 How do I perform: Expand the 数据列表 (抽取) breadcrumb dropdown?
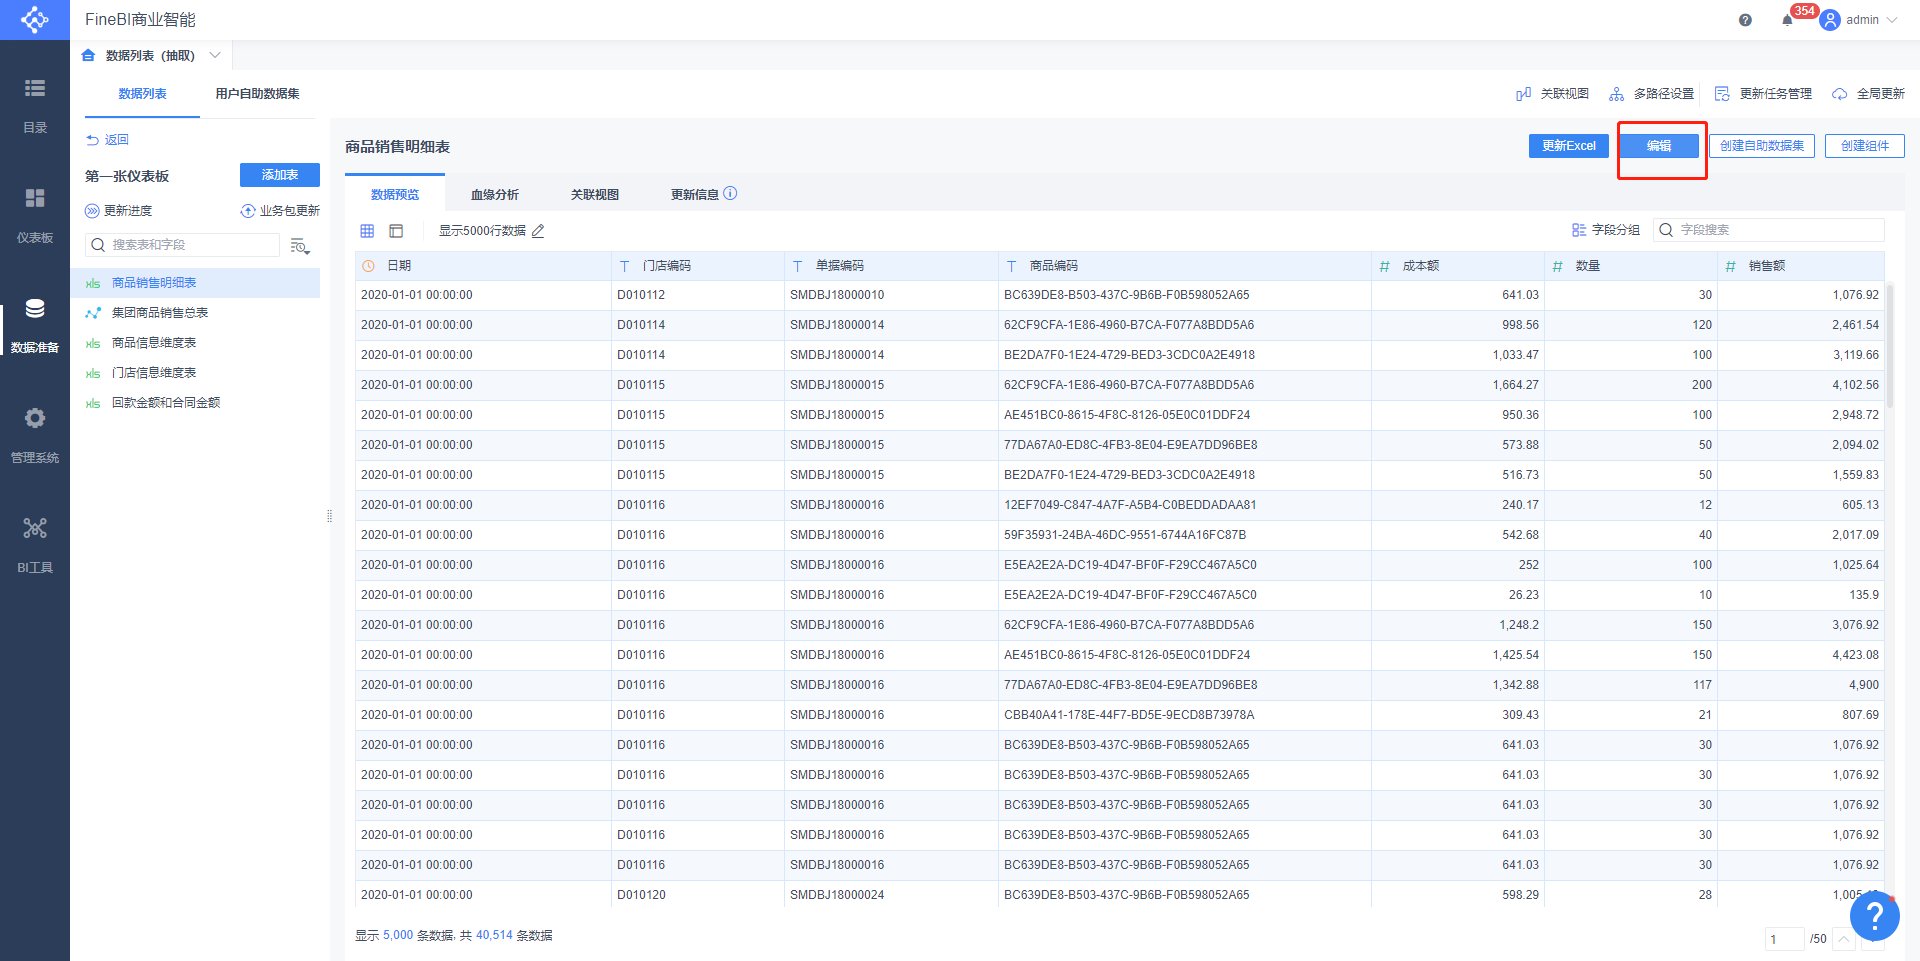tap(215, 56)
